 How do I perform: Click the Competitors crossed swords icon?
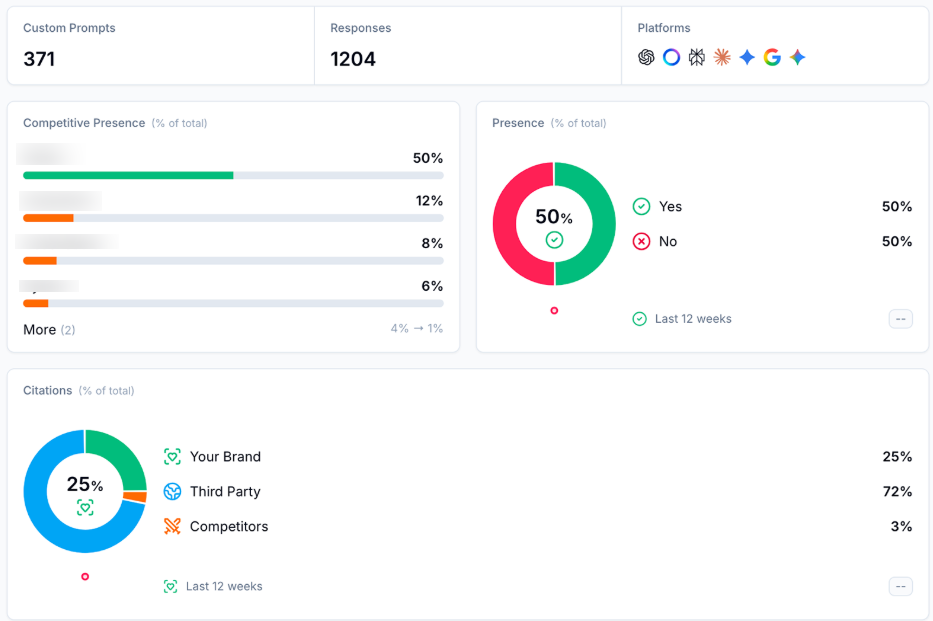[x=172, y=527]
